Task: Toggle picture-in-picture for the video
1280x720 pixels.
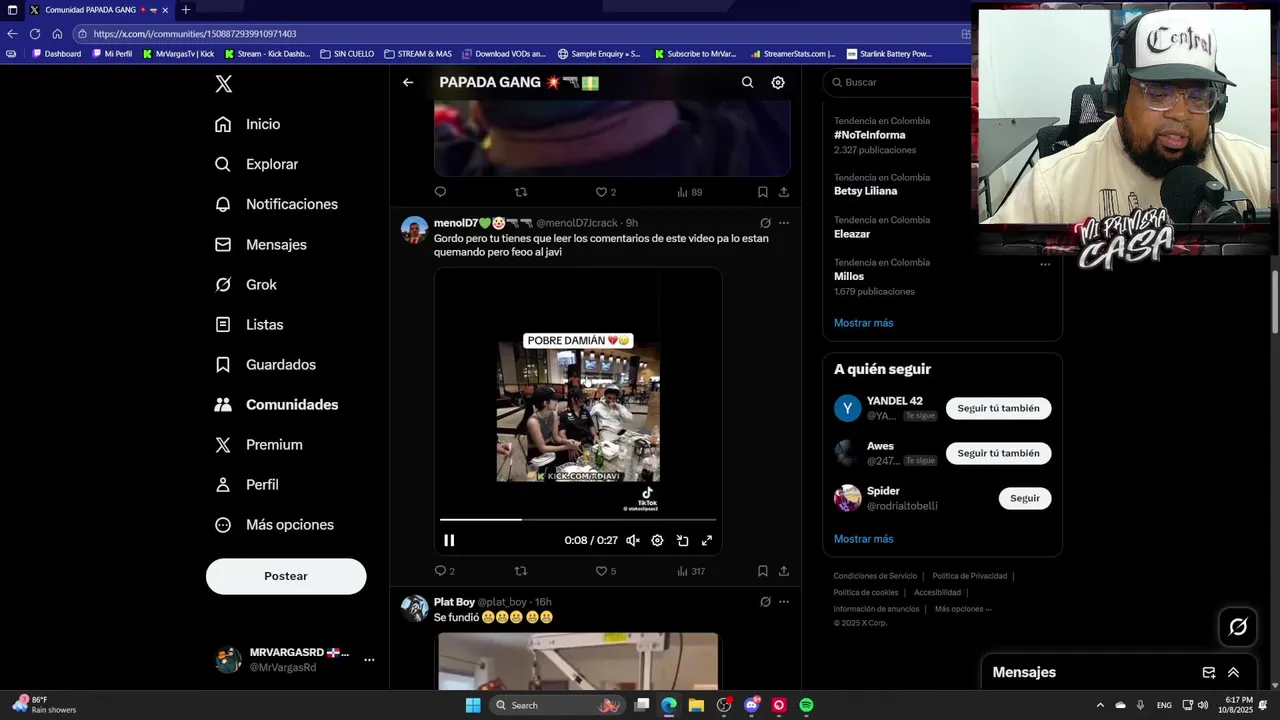Action: point(682,540)
